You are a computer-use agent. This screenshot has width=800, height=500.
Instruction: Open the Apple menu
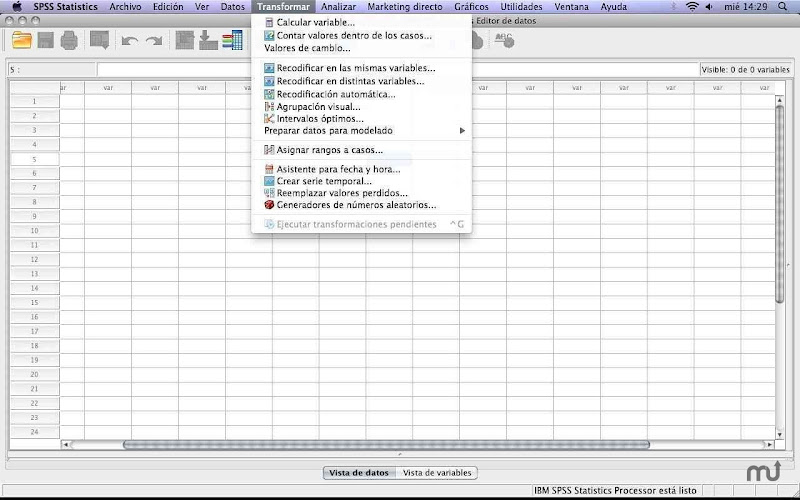tap(17, 6)
